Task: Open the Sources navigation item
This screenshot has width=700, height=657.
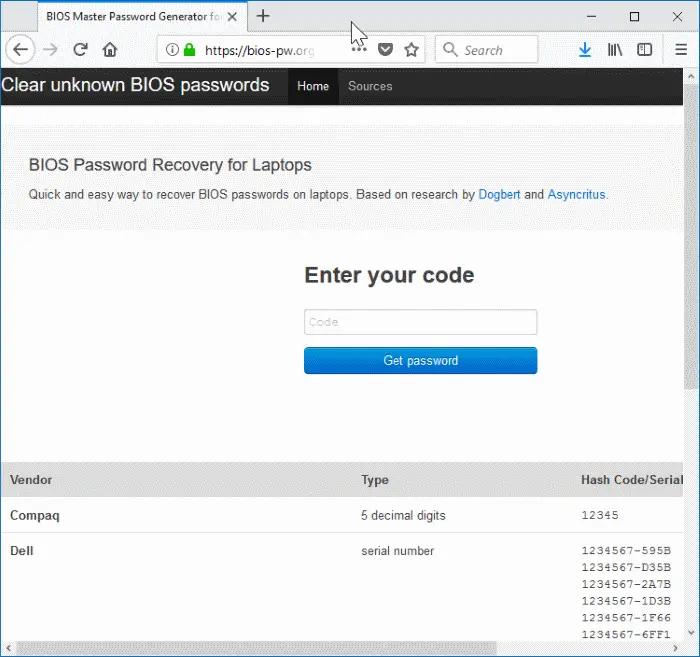Action: (x=370, y=87)
